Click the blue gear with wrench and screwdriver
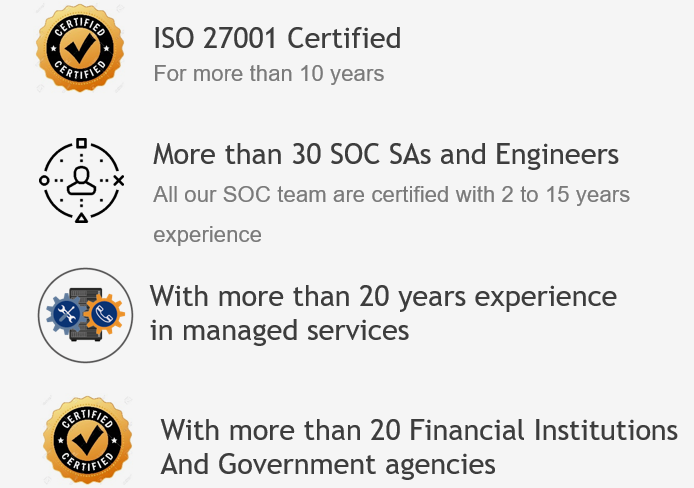The width and height of the screenshot is (694, 488). pos(66,314)
